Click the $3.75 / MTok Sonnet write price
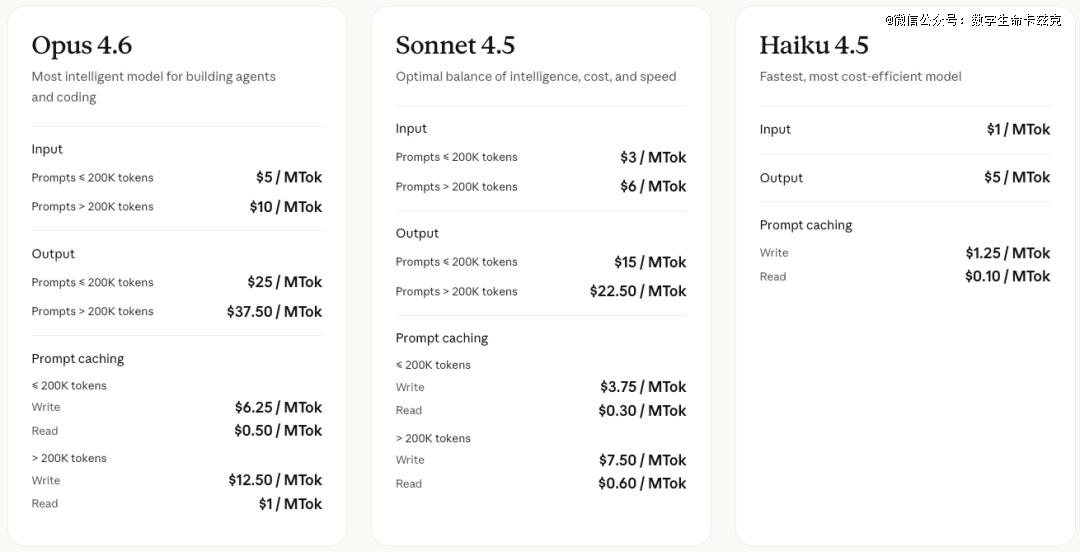 (643, 387)
